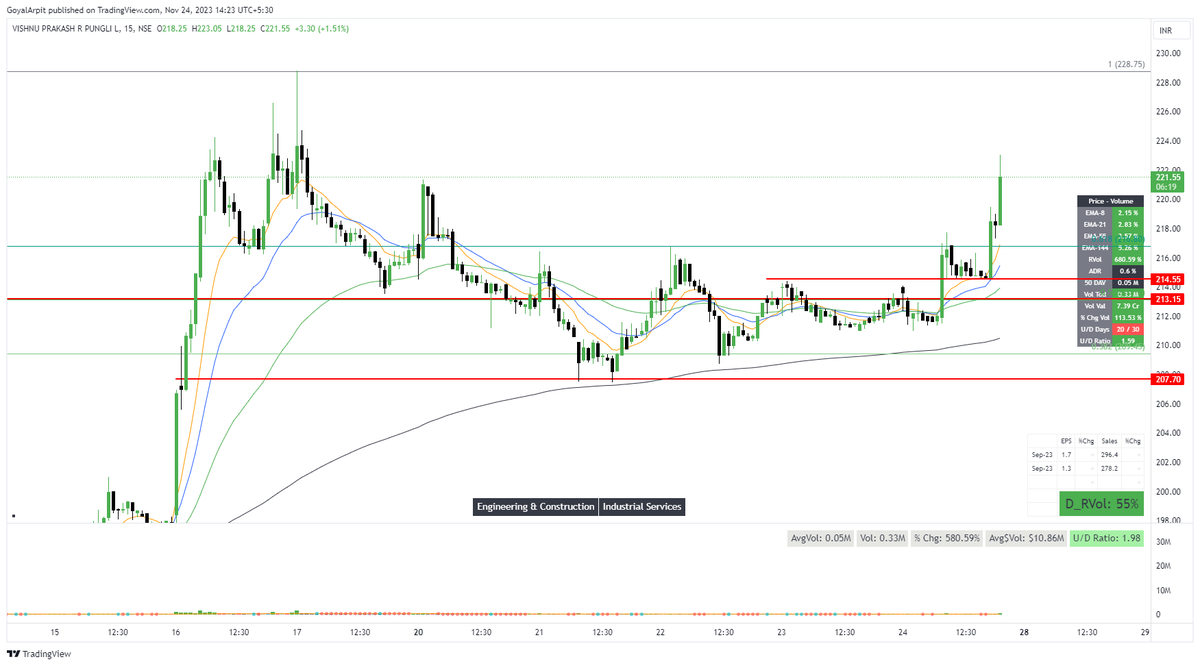Select the red 213.15 price label
Screen dimensions: 1200x666
pyautogui.click(x=1167, y=298)
